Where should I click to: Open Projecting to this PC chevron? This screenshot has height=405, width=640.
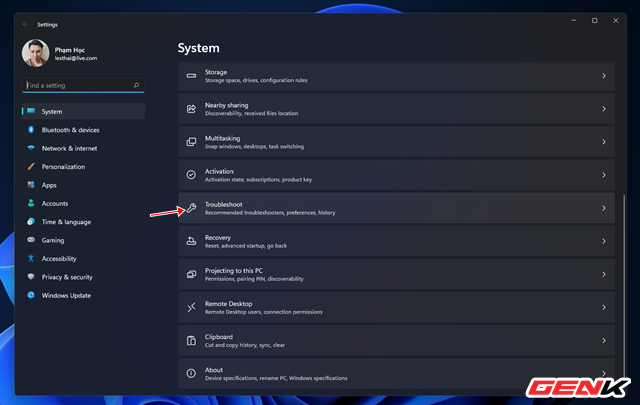point(604,274)
